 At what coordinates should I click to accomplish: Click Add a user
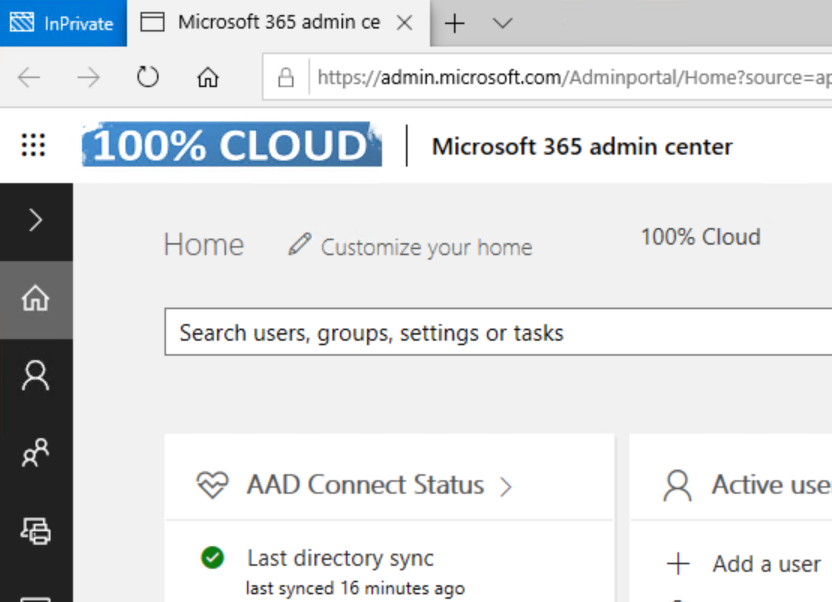pos(766,564)
